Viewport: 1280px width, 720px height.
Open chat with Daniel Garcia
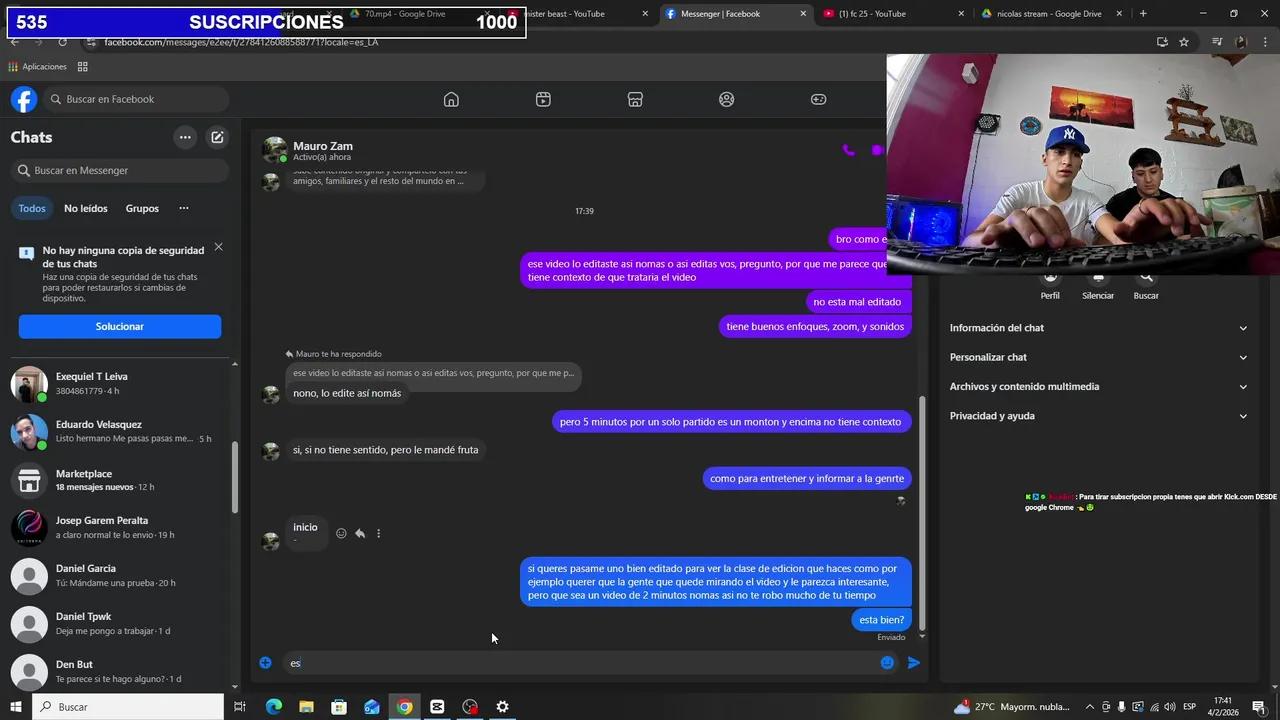click(x=118, y=576)
